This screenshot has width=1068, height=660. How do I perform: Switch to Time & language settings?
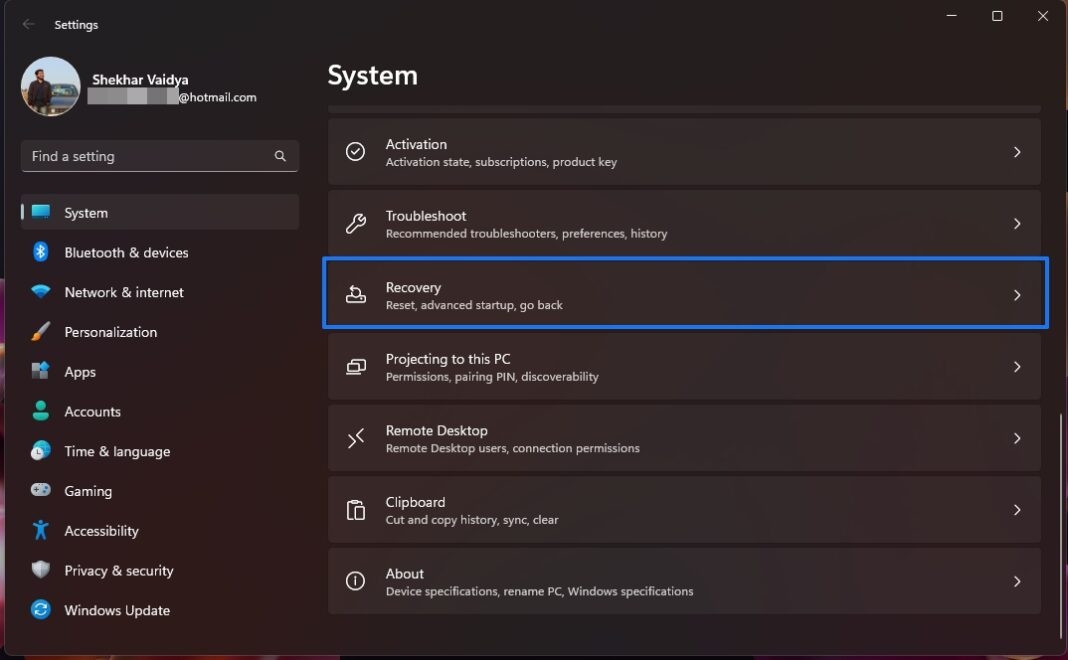click(117, 451)
